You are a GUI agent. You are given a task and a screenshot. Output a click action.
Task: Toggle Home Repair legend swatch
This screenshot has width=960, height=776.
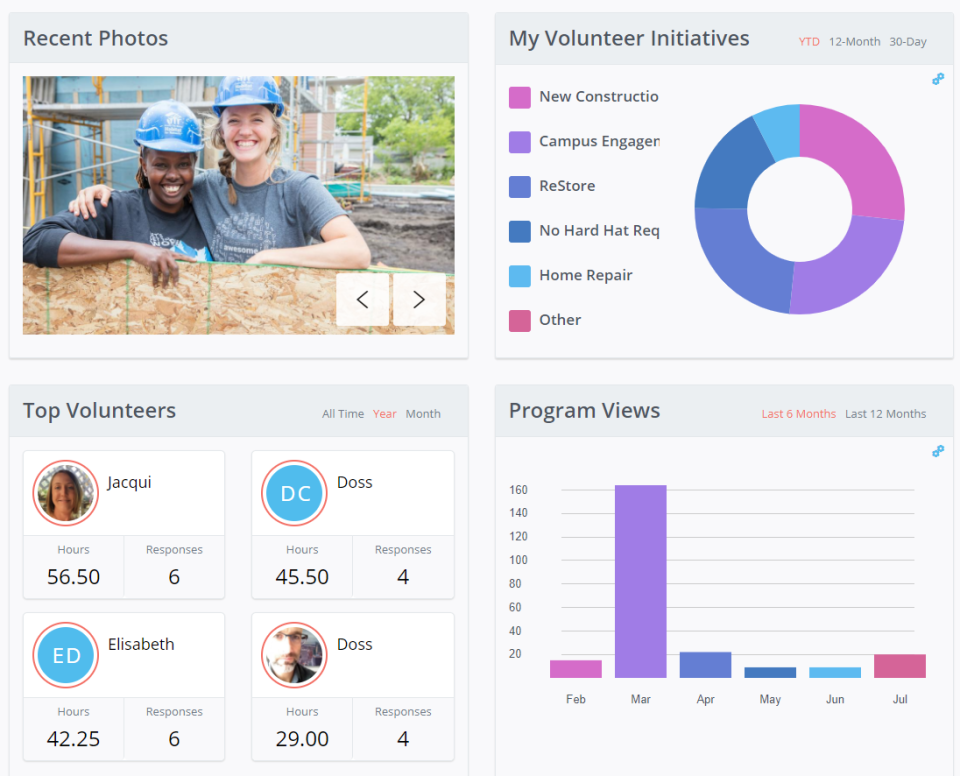coord(520,276)
